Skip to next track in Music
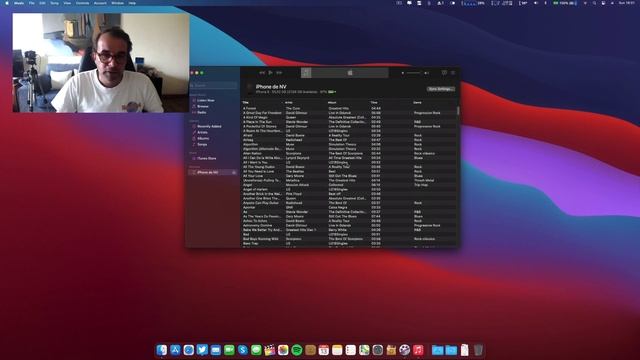The height and width of the screenshot is (360, 640). (x=279, y=73)
